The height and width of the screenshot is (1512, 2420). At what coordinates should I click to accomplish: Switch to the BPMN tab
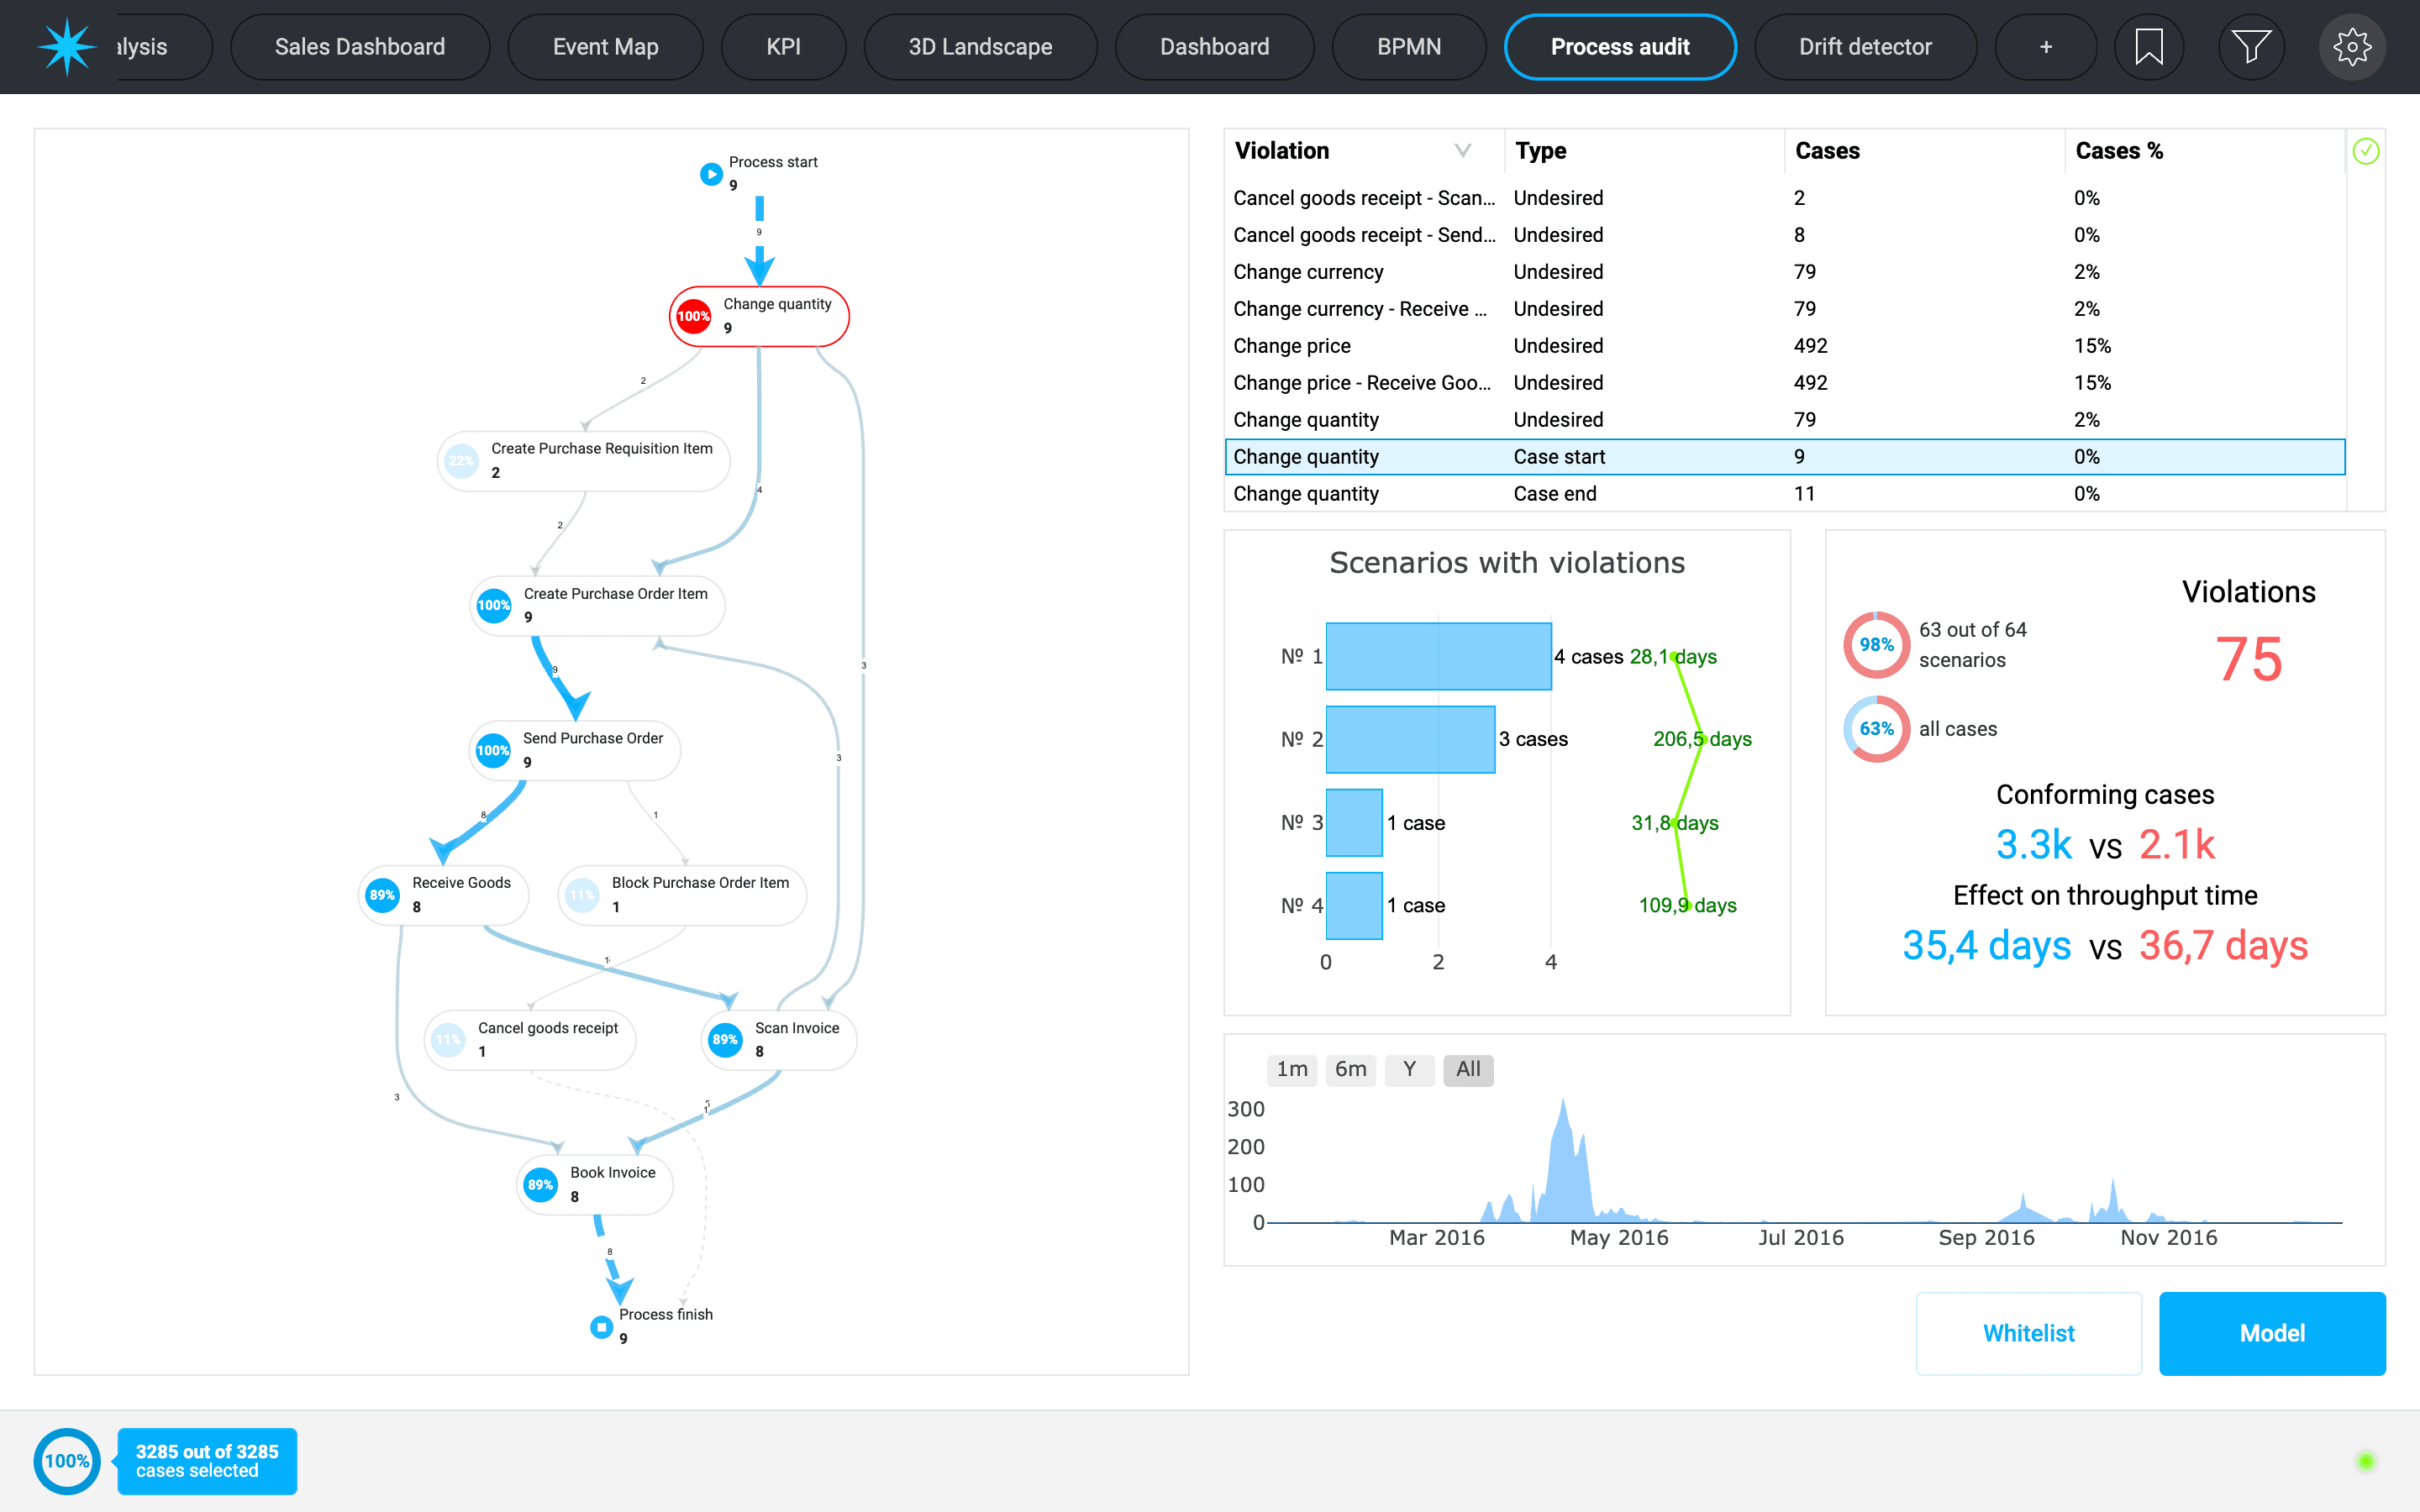[1408, 47]
